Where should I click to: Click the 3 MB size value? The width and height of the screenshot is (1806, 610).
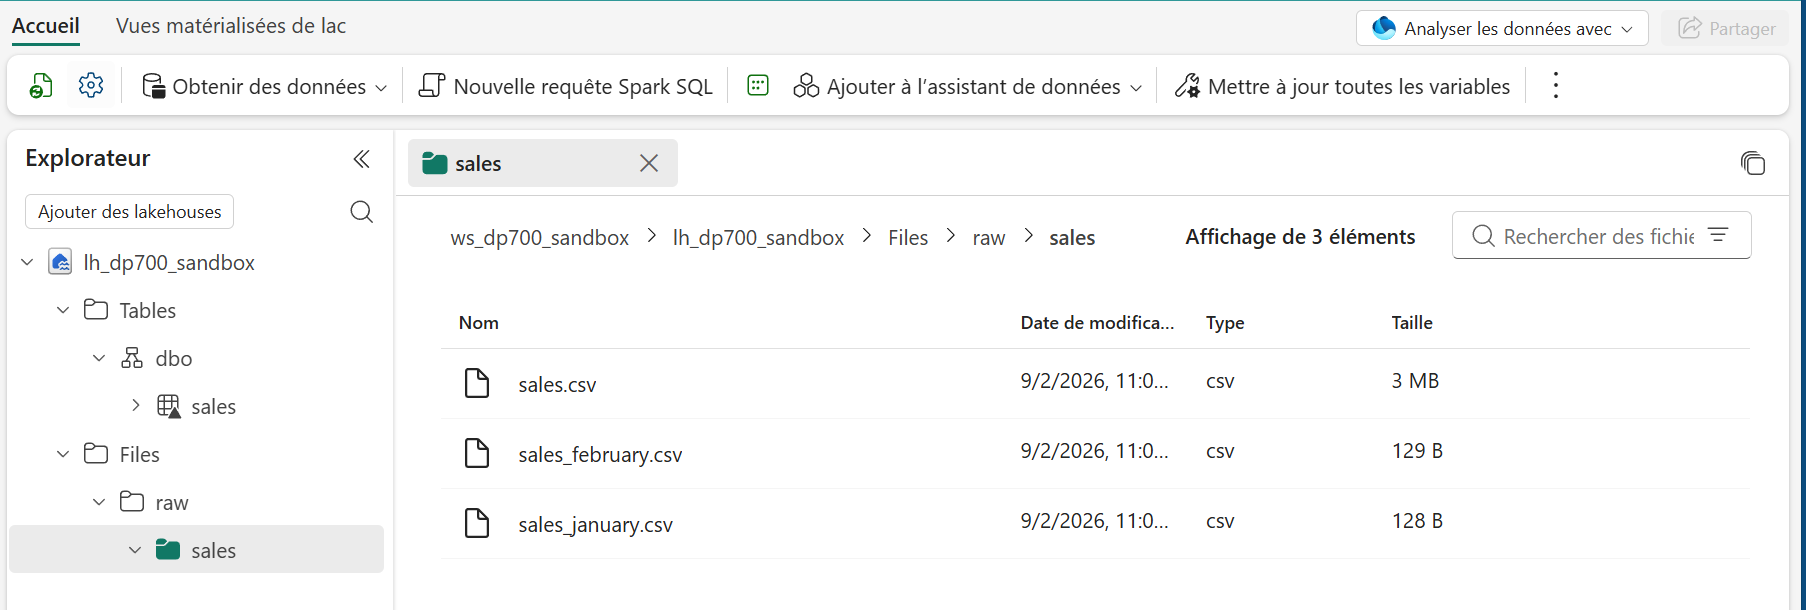pos(1415,381)
